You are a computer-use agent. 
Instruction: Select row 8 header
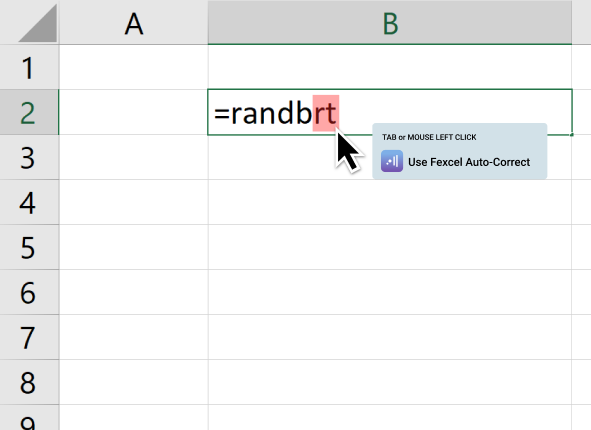click(29, 382)
